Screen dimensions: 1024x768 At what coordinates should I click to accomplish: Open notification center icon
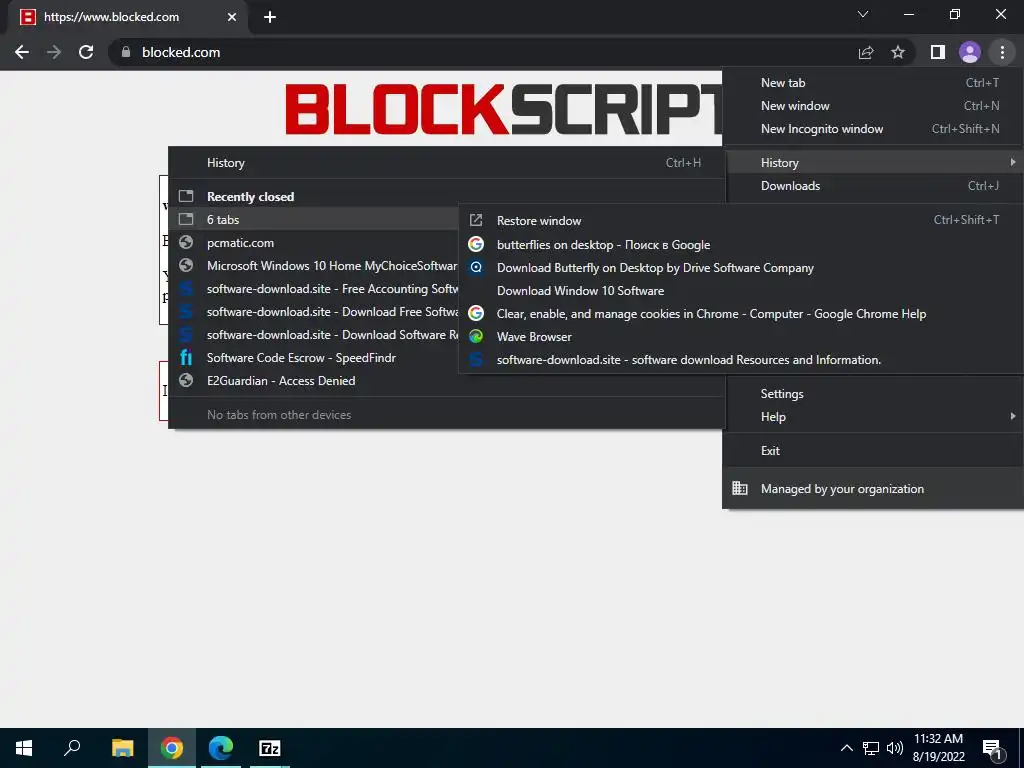coord(993,749)
